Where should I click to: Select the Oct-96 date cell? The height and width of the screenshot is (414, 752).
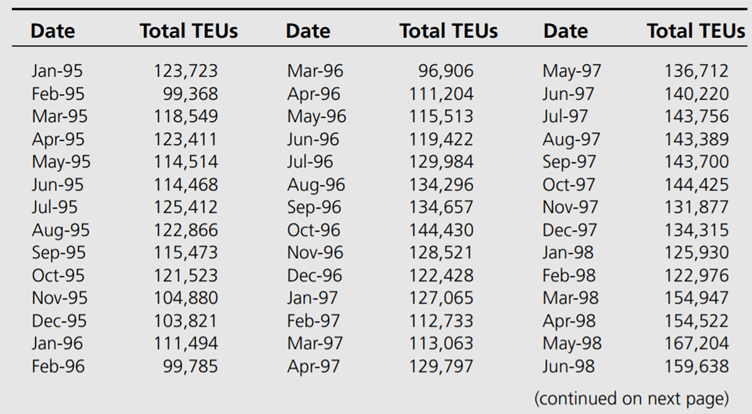point(315,229)
